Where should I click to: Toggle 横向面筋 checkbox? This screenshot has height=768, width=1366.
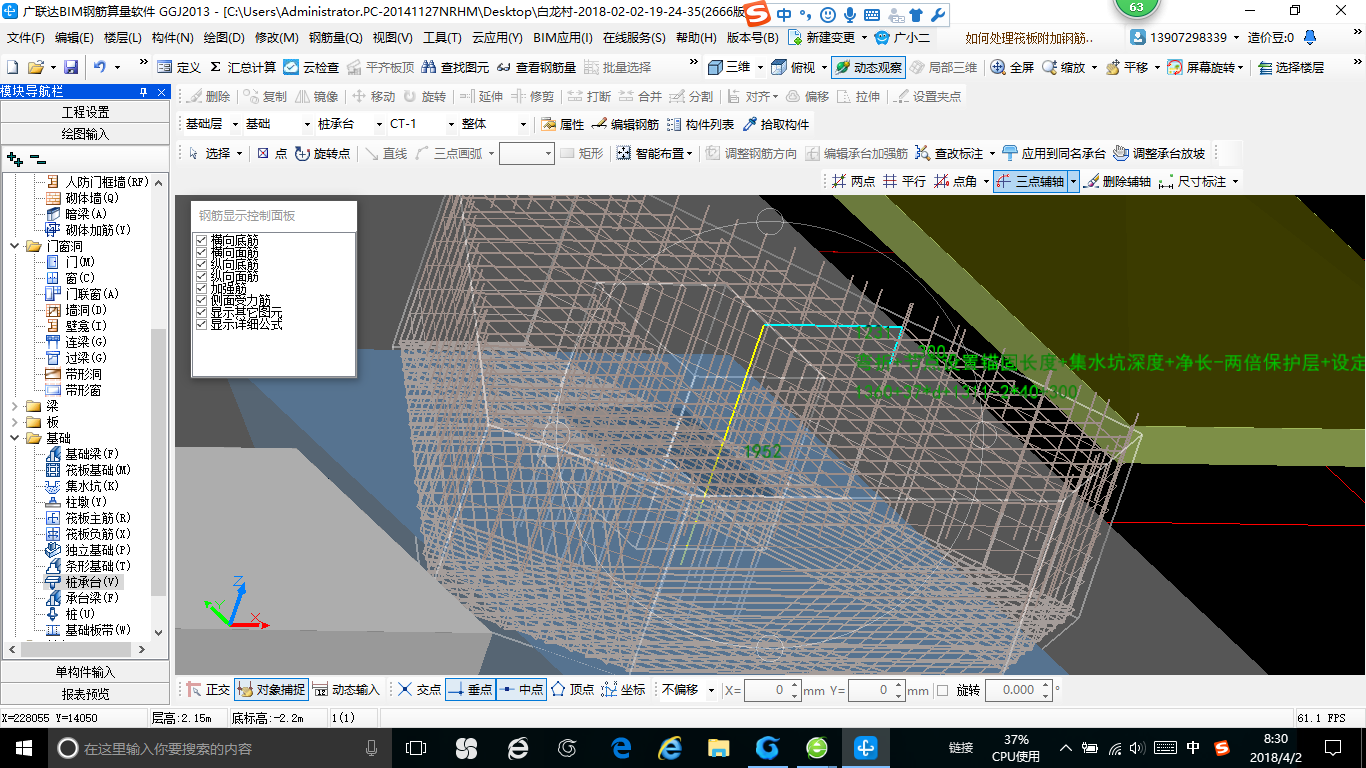pos(201,252)
